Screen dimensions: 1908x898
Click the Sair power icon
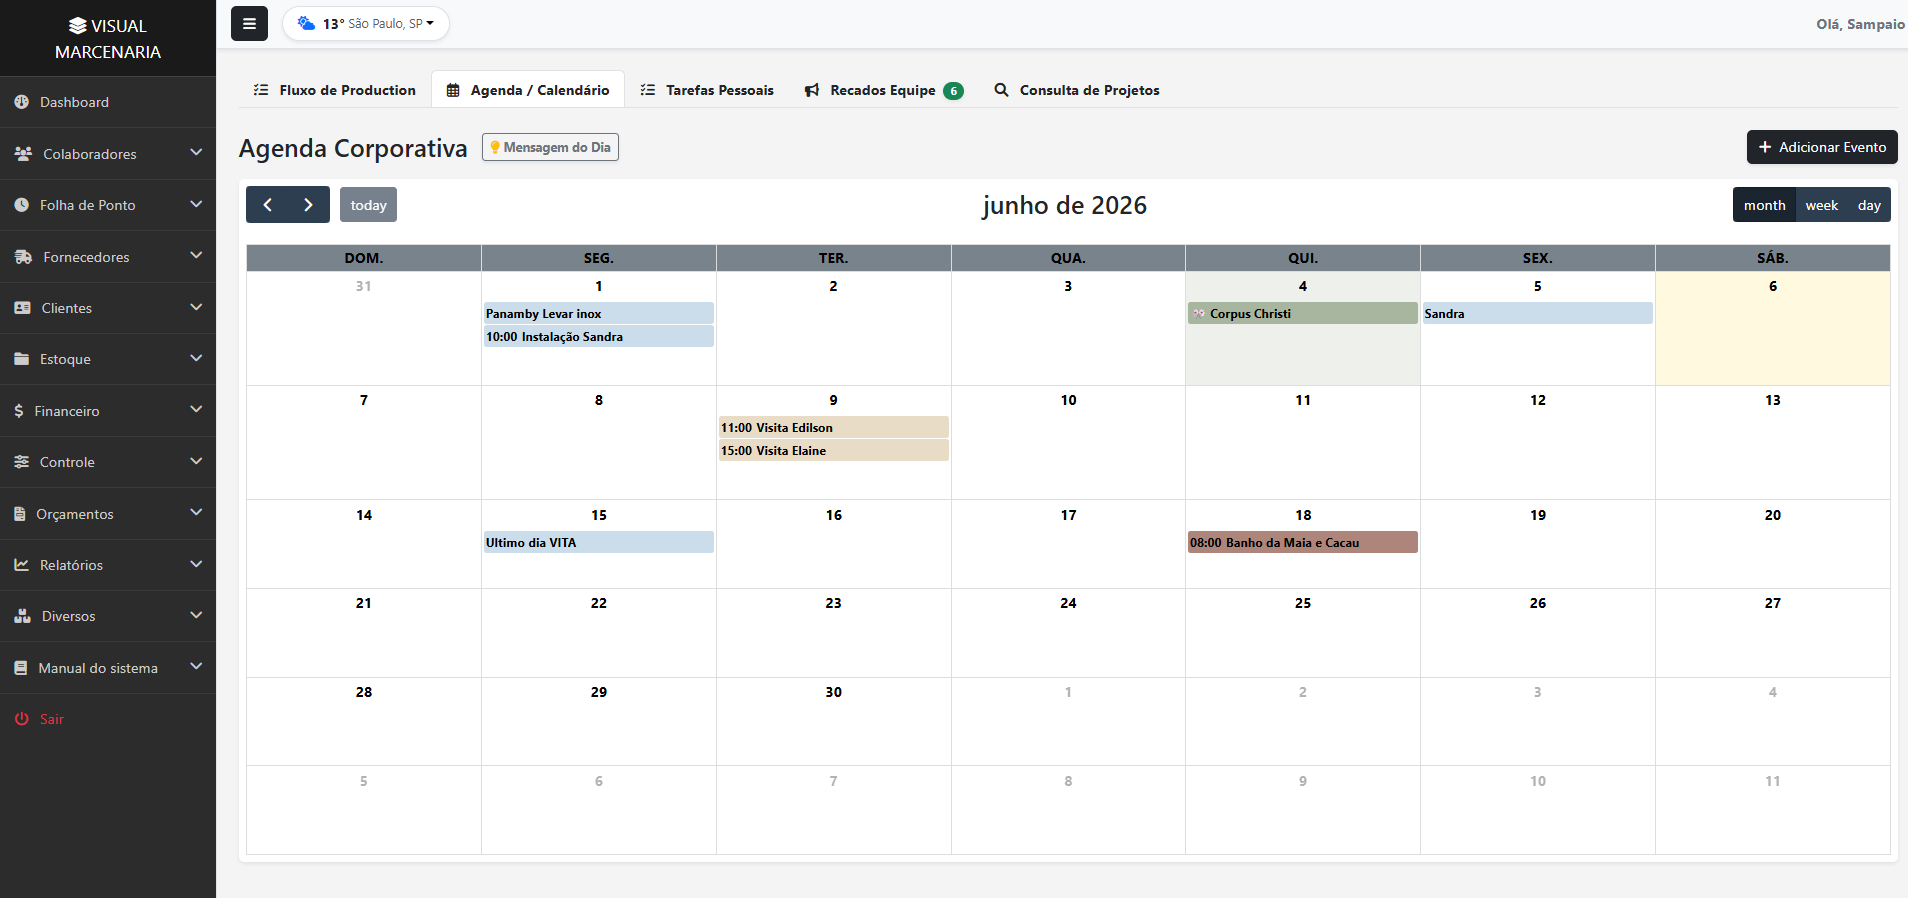tap(22, 719)
